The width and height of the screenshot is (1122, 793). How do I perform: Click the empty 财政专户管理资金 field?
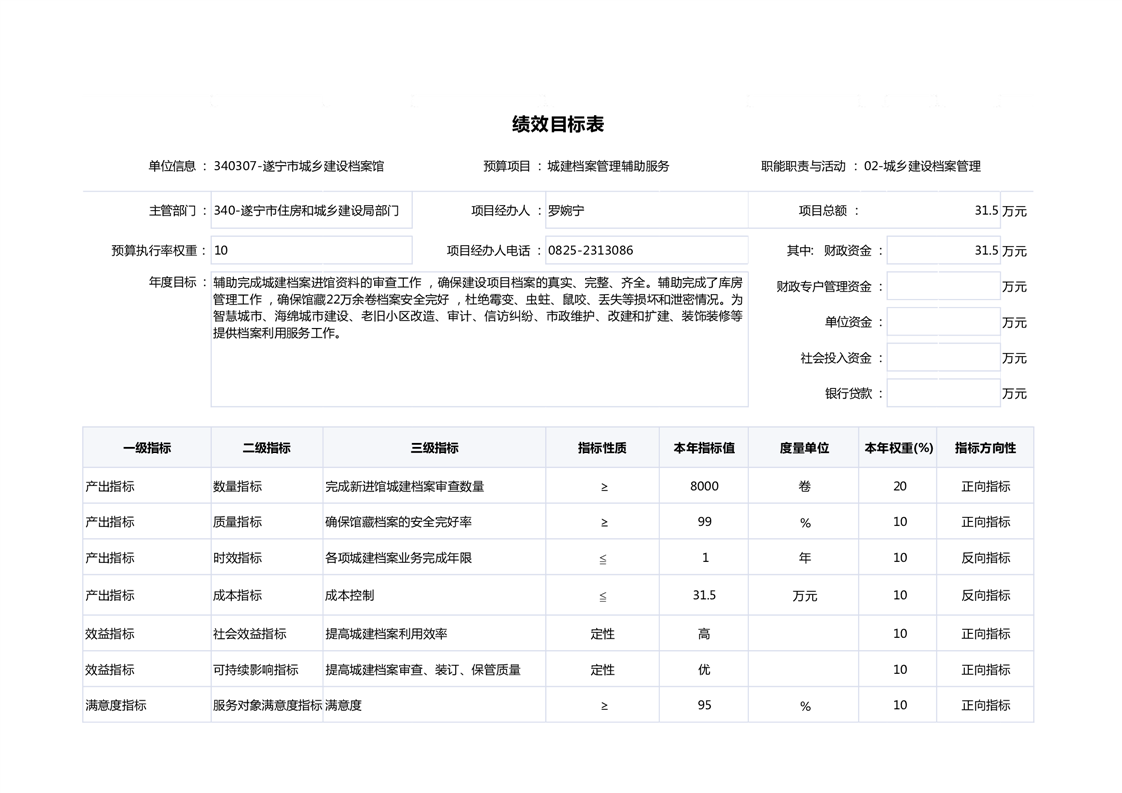tap(943, 286)
